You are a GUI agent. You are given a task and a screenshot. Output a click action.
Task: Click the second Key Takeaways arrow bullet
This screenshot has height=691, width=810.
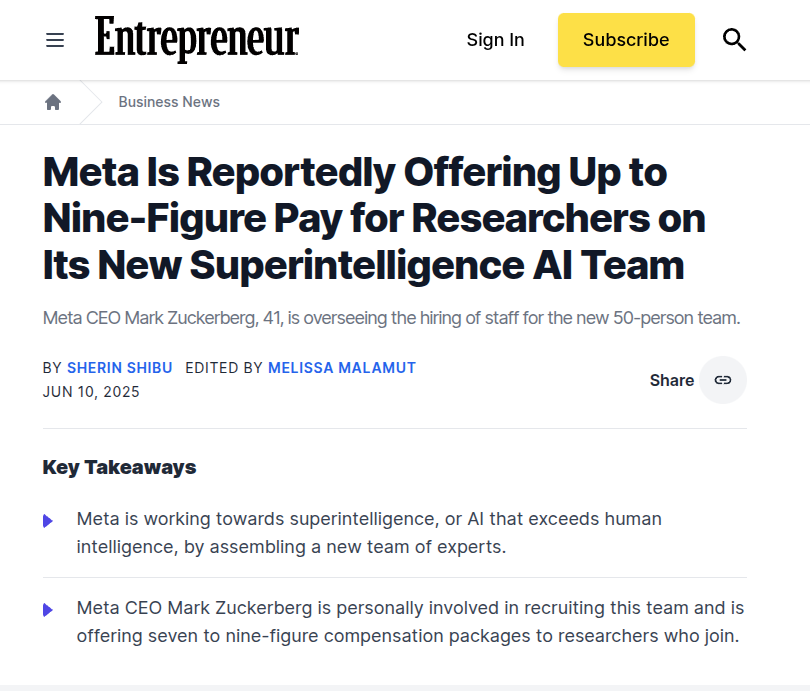[48, 610]
